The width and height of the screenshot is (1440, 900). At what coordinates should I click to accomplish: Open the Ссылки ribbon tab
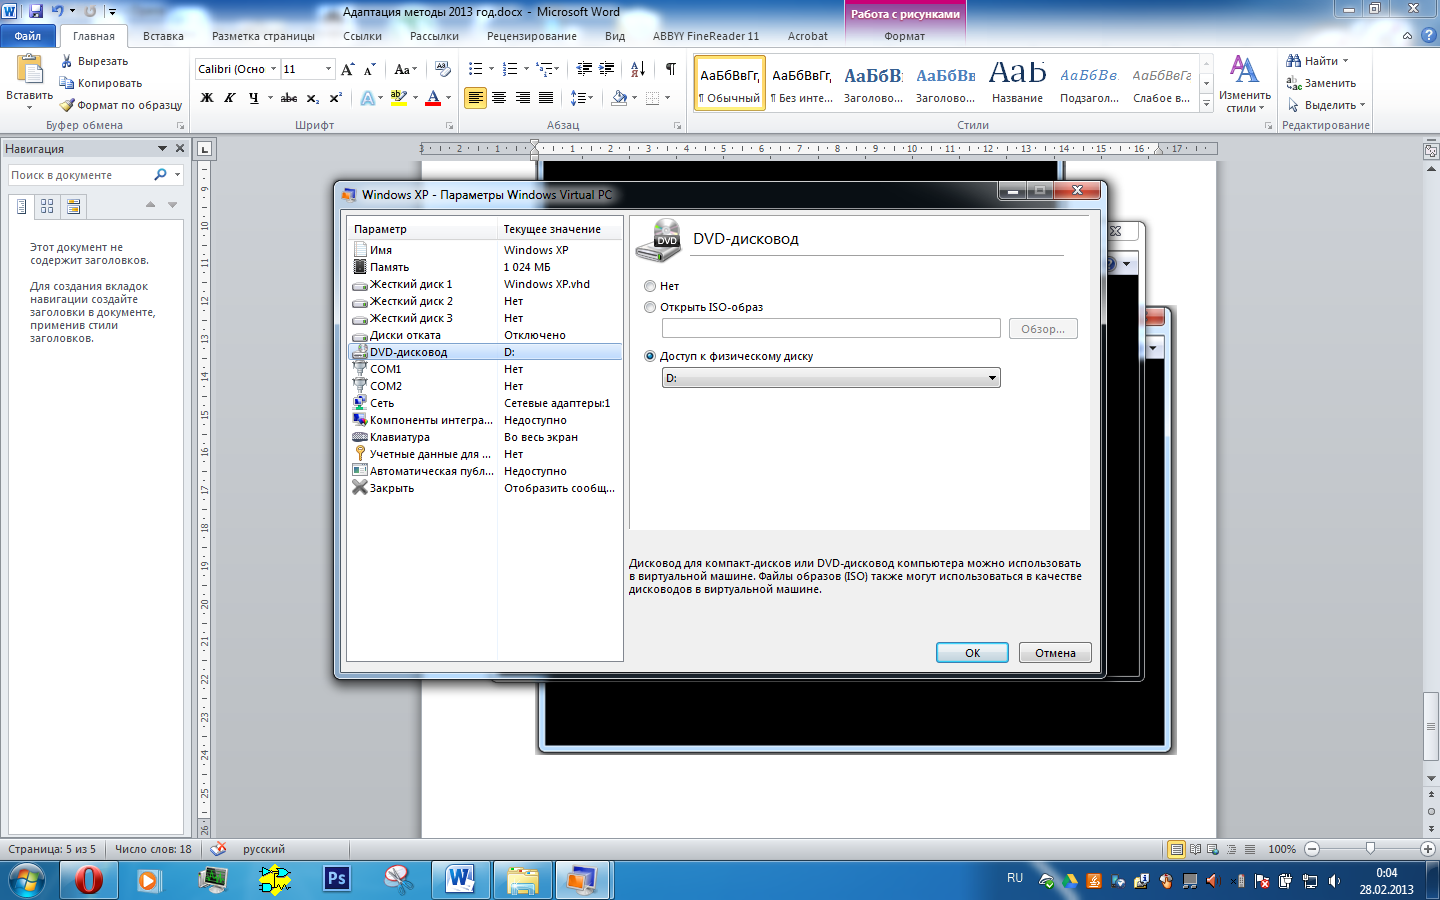(362, 36)
